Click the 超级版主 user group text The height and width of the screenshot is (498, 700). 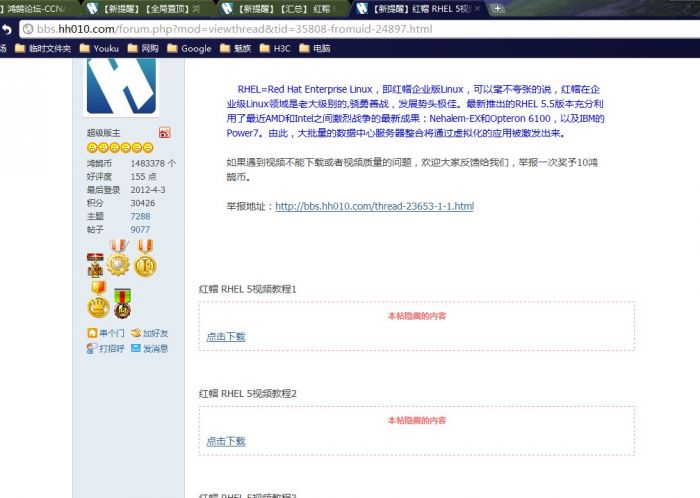tap(104, 133)
